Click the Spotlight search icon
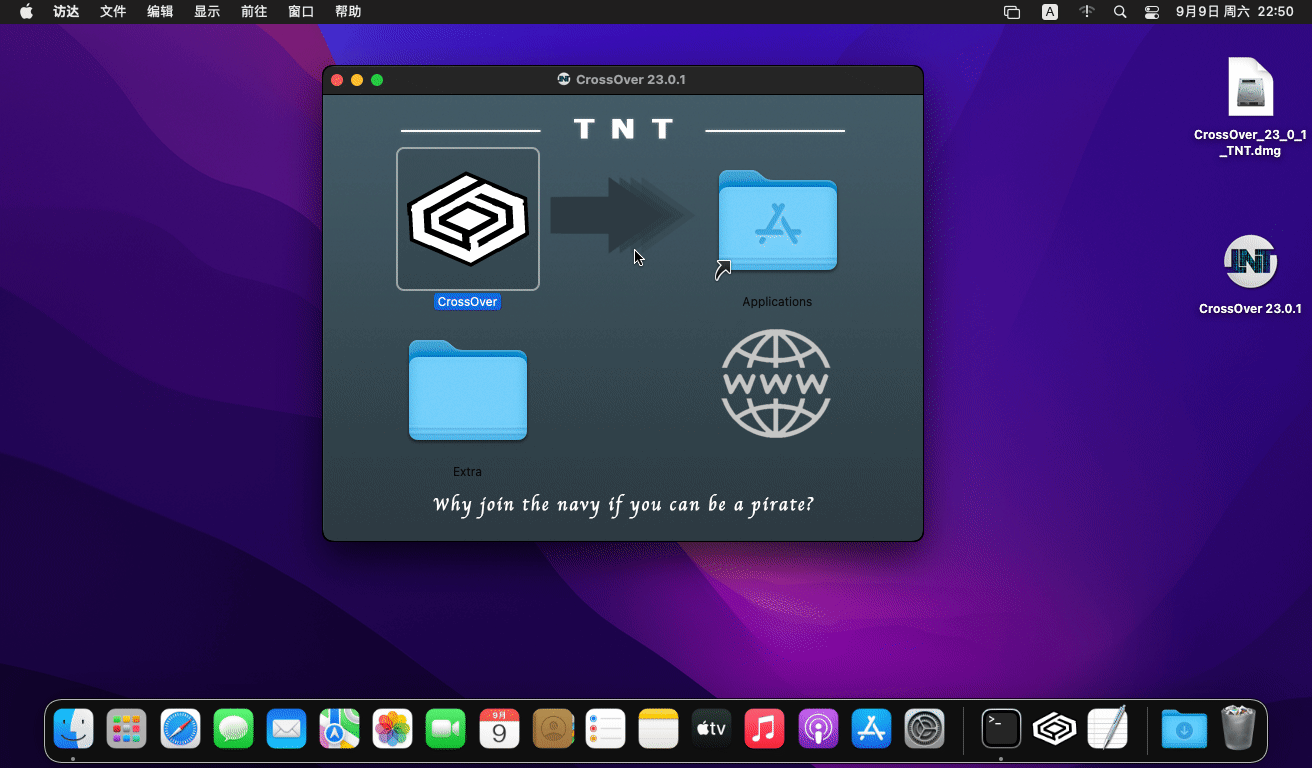 [x=1120, y=12]
